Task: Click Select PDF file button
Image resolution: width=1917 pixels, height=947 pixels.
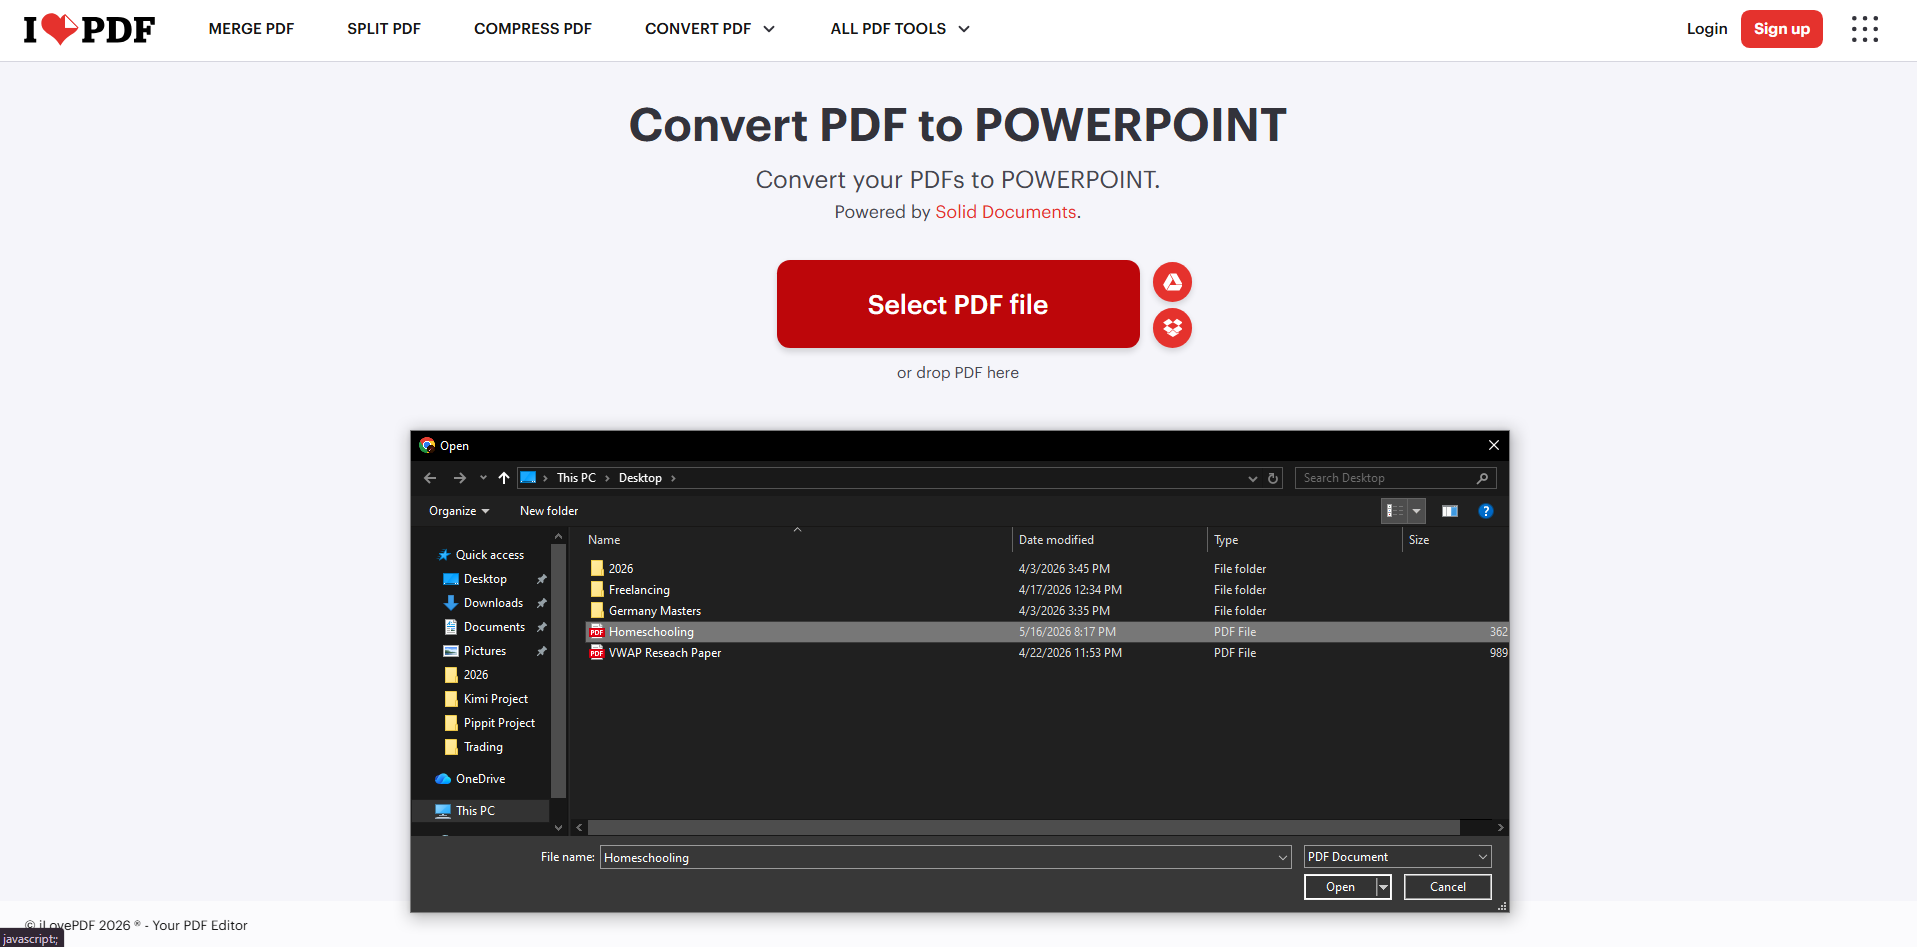Action: (958, 304)
